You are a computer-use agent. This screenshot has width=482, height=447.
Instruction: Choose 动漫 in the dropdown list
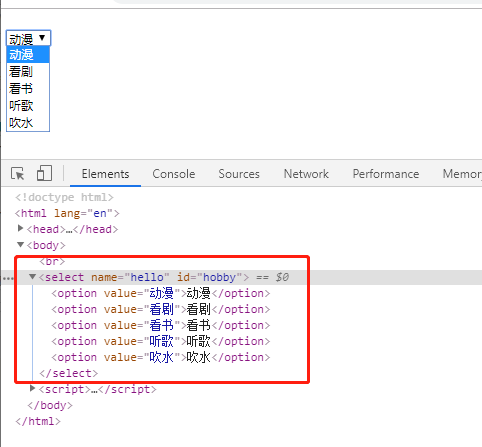pyautogui.click(x=28, y=54)
